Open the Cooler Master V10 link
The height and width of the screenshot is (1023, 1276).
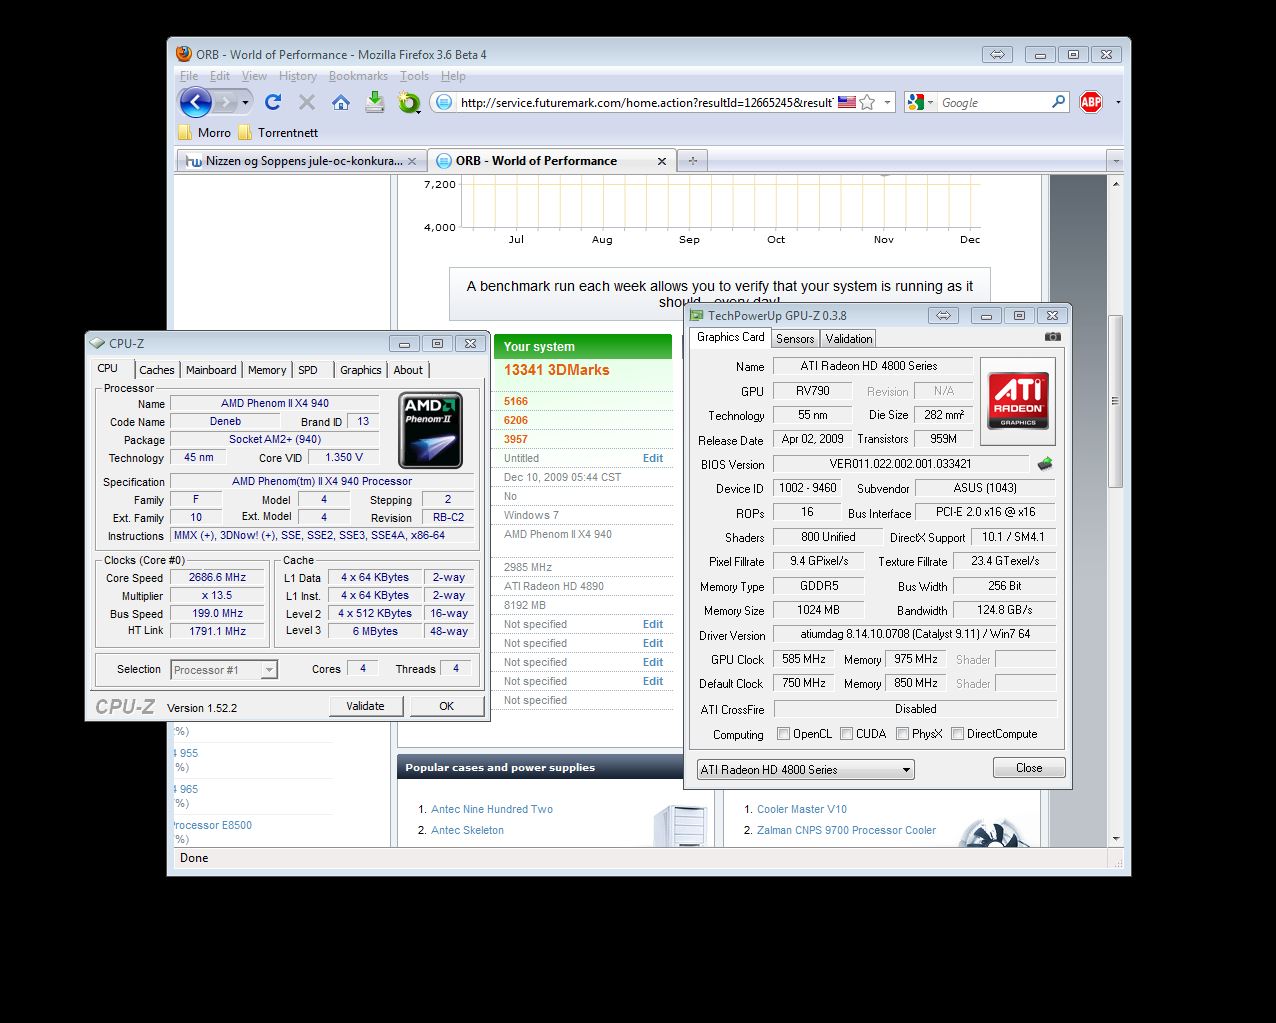pyautogui.click(x=802, y=809)
